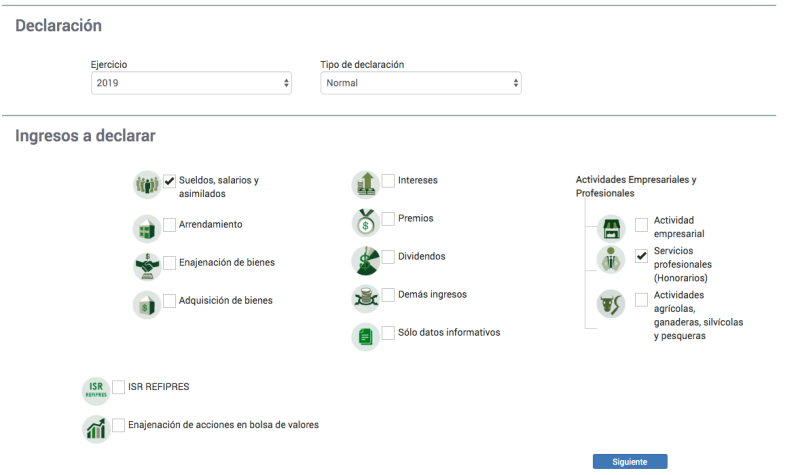Click the Declaración section title
The image size is (800, 475).
point(59,26)
